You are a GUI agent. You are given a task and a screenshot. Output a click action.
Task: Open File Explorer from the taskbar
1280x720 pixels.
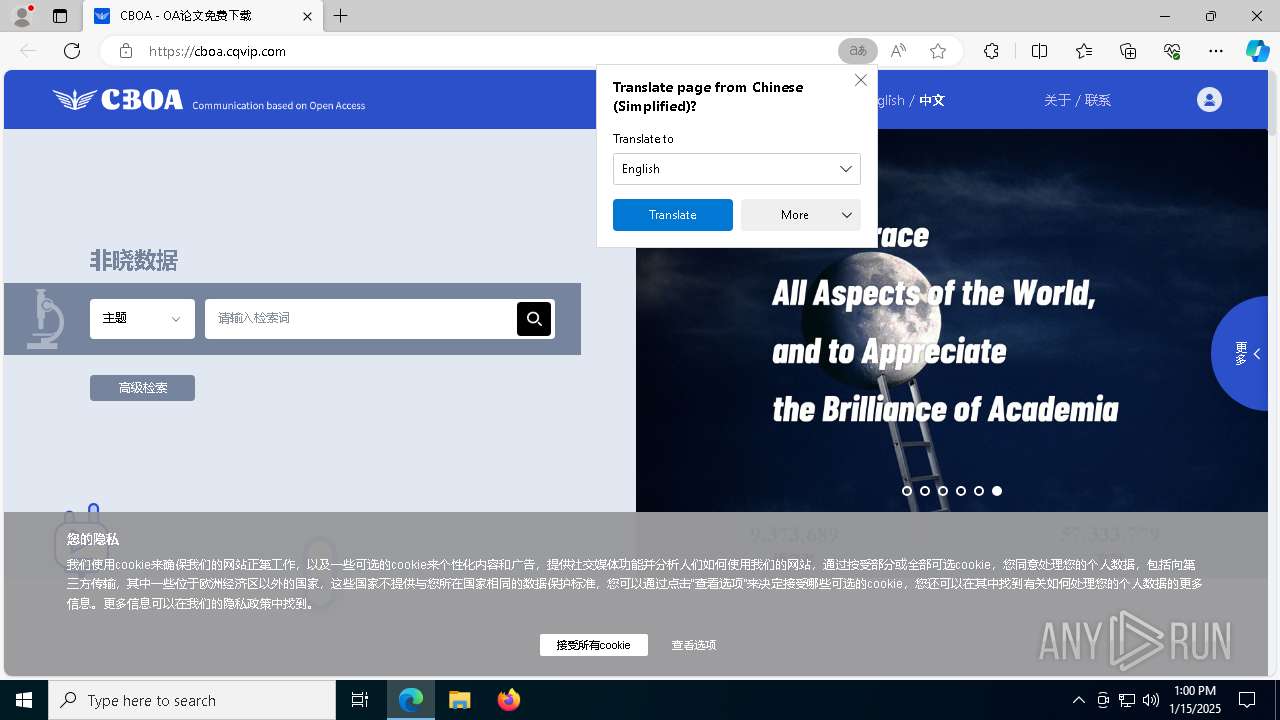click(x=460, y=700)
